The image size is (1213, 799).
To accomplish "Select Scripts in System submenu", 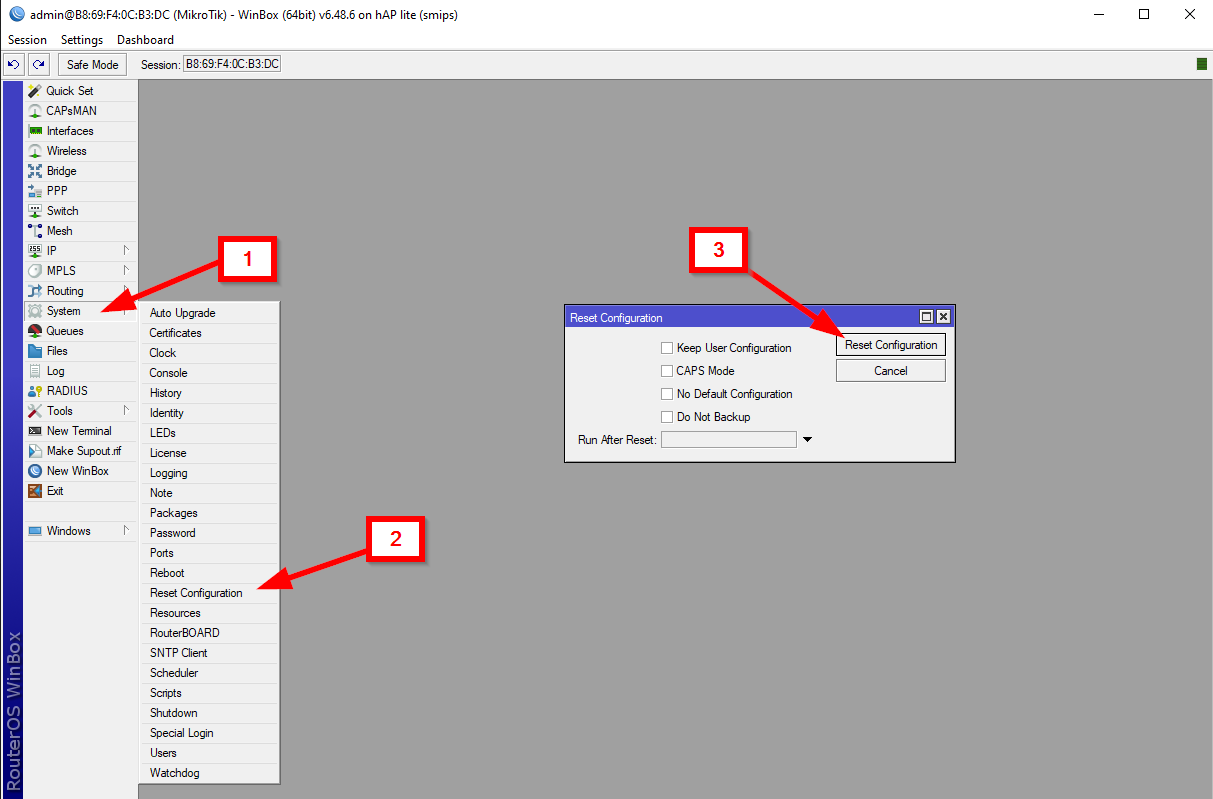I will pyautogui.click(x=209, y=693).
